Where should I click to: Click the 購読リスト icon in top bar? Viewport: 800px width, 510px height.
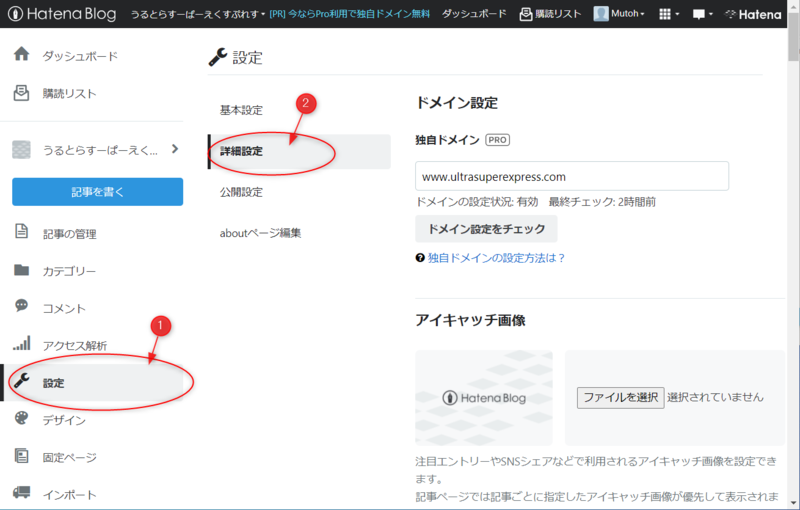pyautogui.click(x=526, y=14)
